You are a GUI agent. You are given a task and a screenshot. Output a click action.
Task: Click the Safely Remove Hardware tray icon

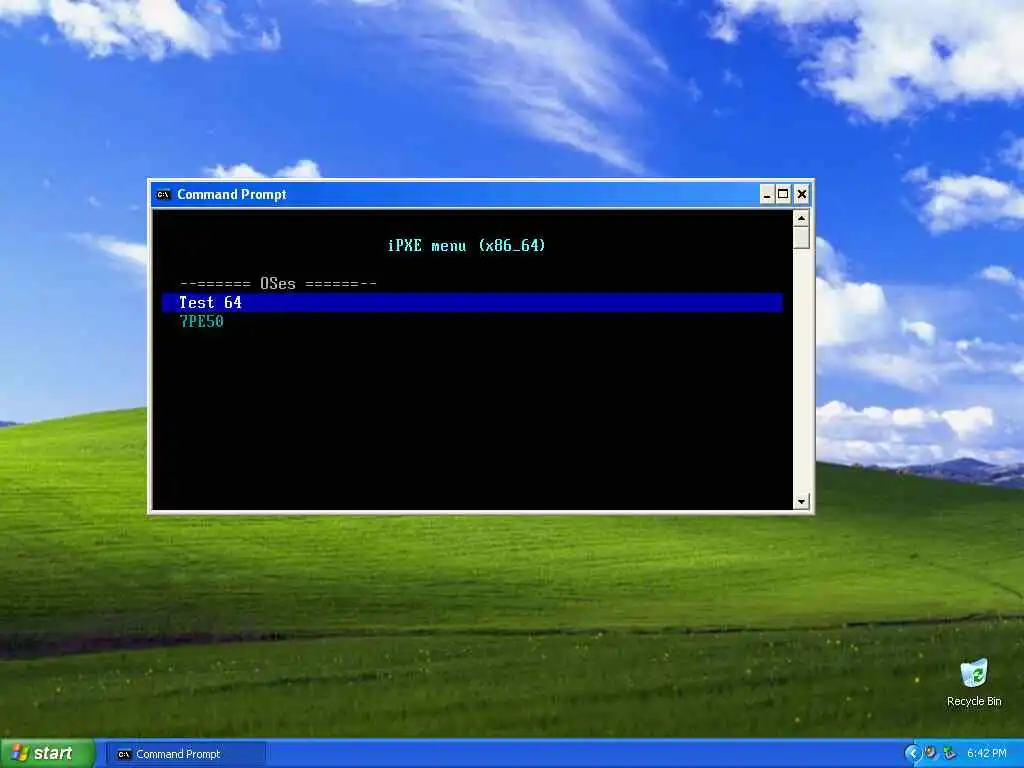tap(950, 754)
